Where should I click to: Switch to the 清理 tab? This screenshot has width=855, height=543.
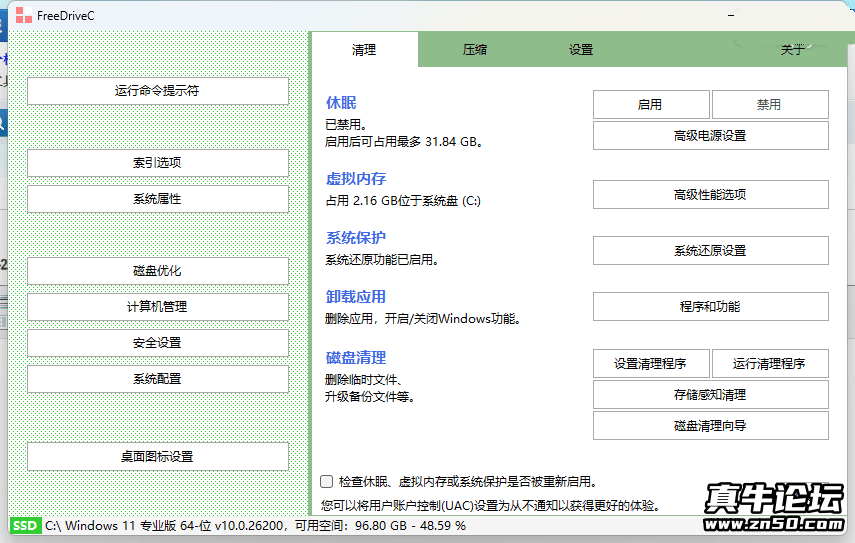pos(364,50)
